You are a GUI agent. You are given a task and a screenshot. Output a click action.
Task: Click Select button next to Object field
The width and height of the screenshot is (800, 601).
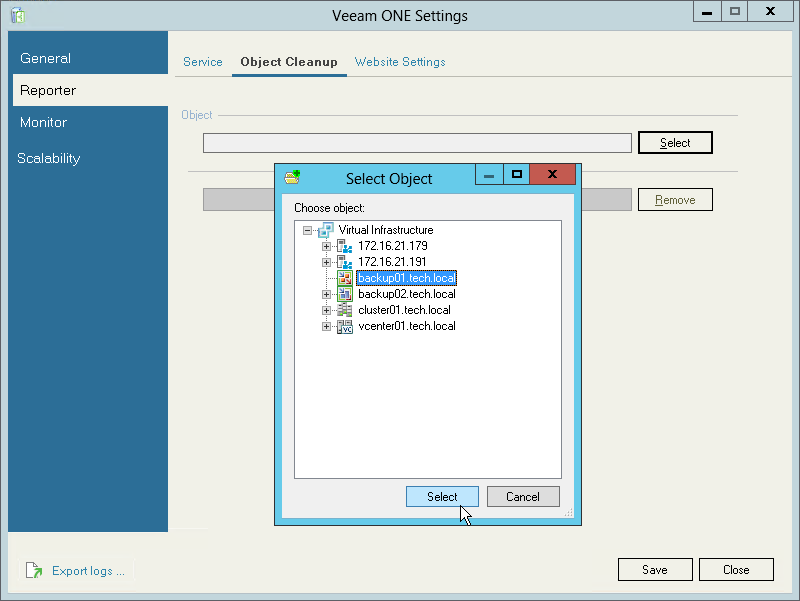pos(675,143)
